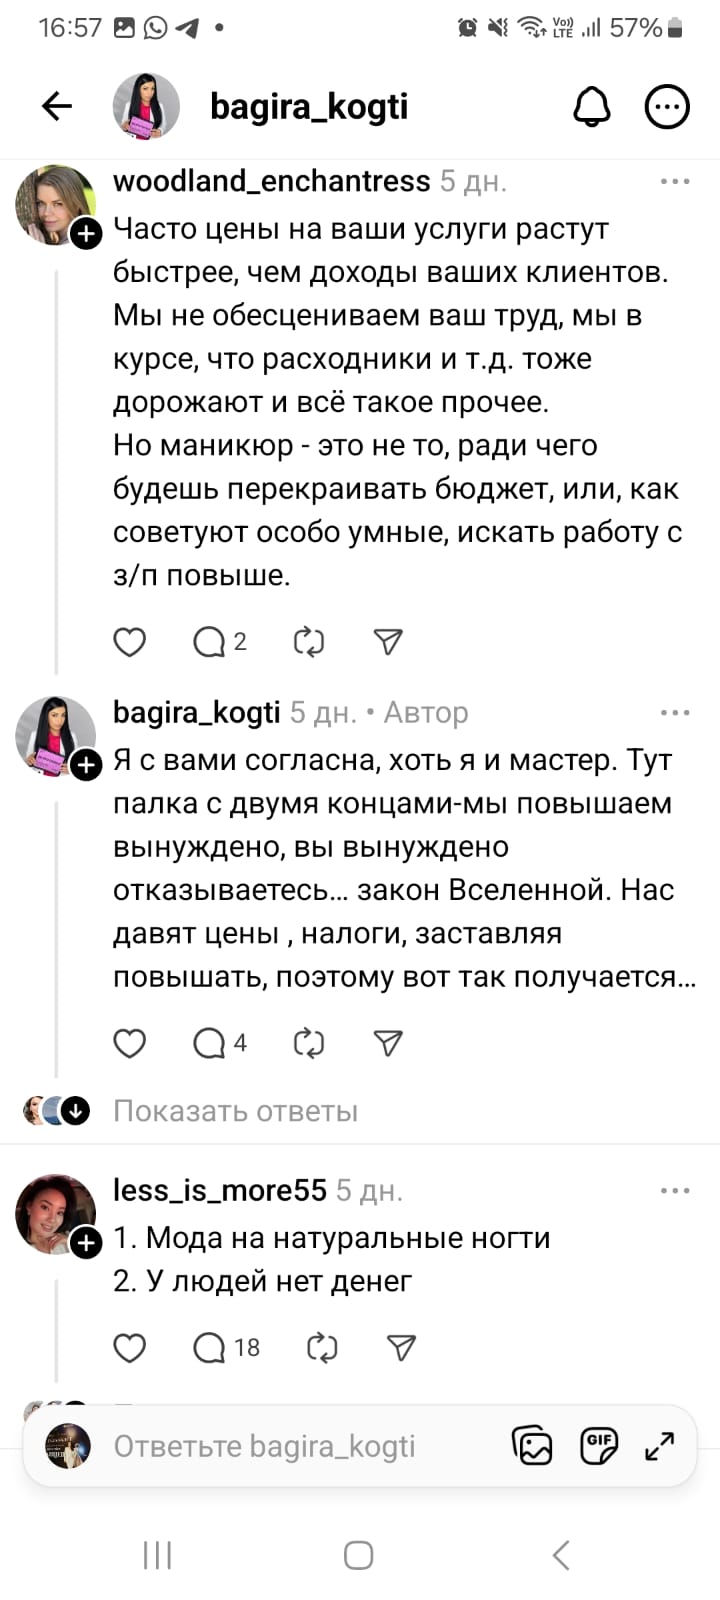Screen dimensions: 720x1600
Task: Attach an image in the reply field
Action: (532, 1446)
